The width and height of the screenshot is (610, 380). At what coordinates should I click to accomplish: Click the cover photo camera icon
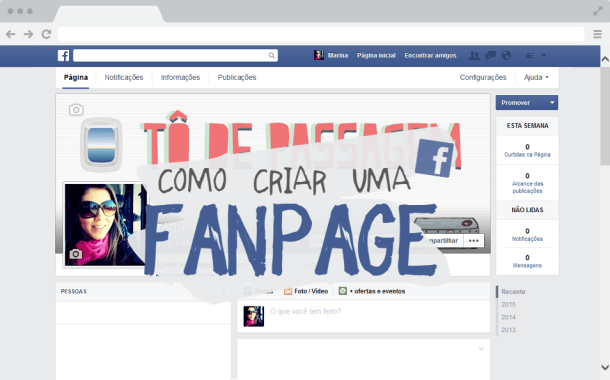(76, 110)
